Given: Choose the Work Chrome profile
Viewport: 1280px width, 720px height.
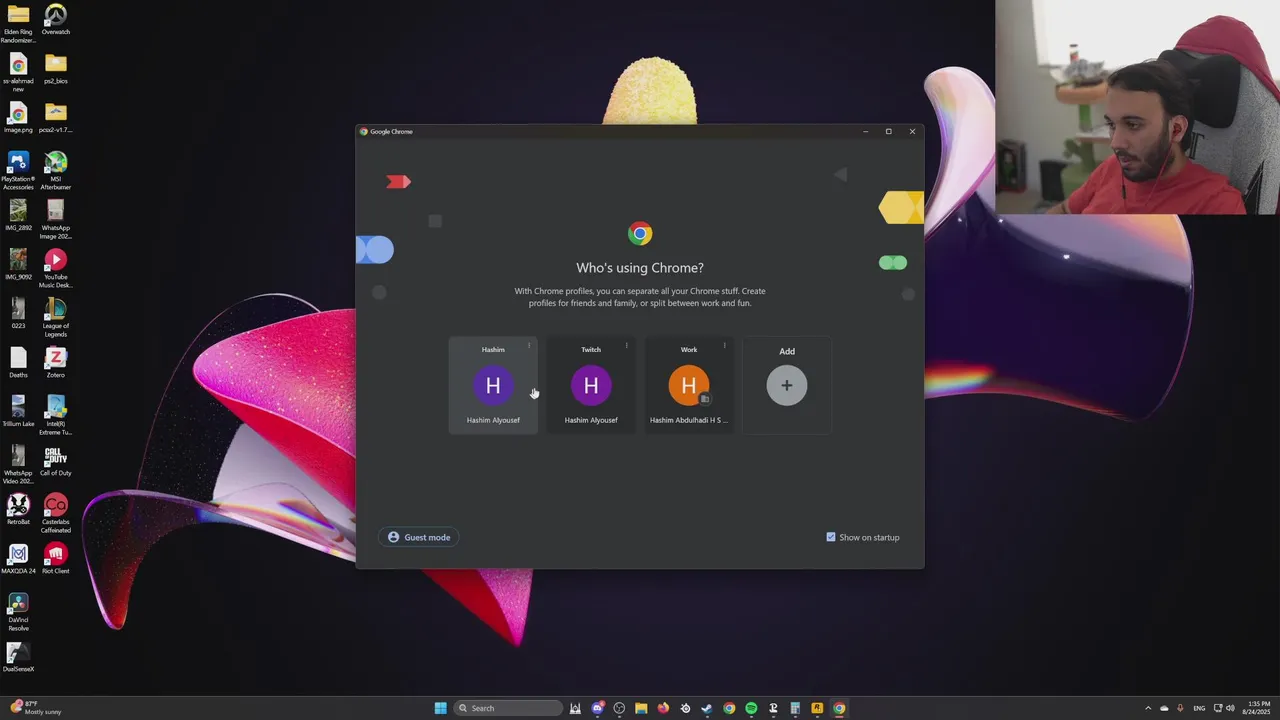Looking at the screenshot, I should point(689,385).
